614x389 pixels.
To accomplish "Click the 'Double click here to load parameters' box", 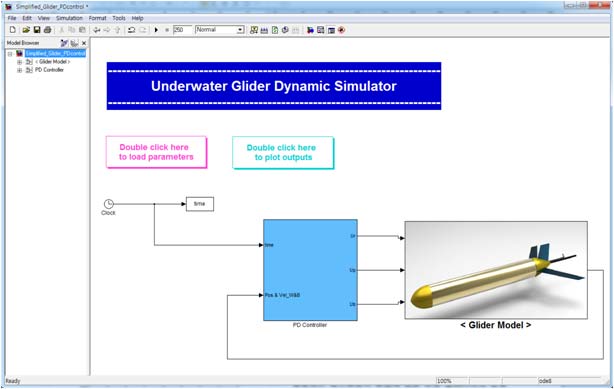I will [156, 152].
